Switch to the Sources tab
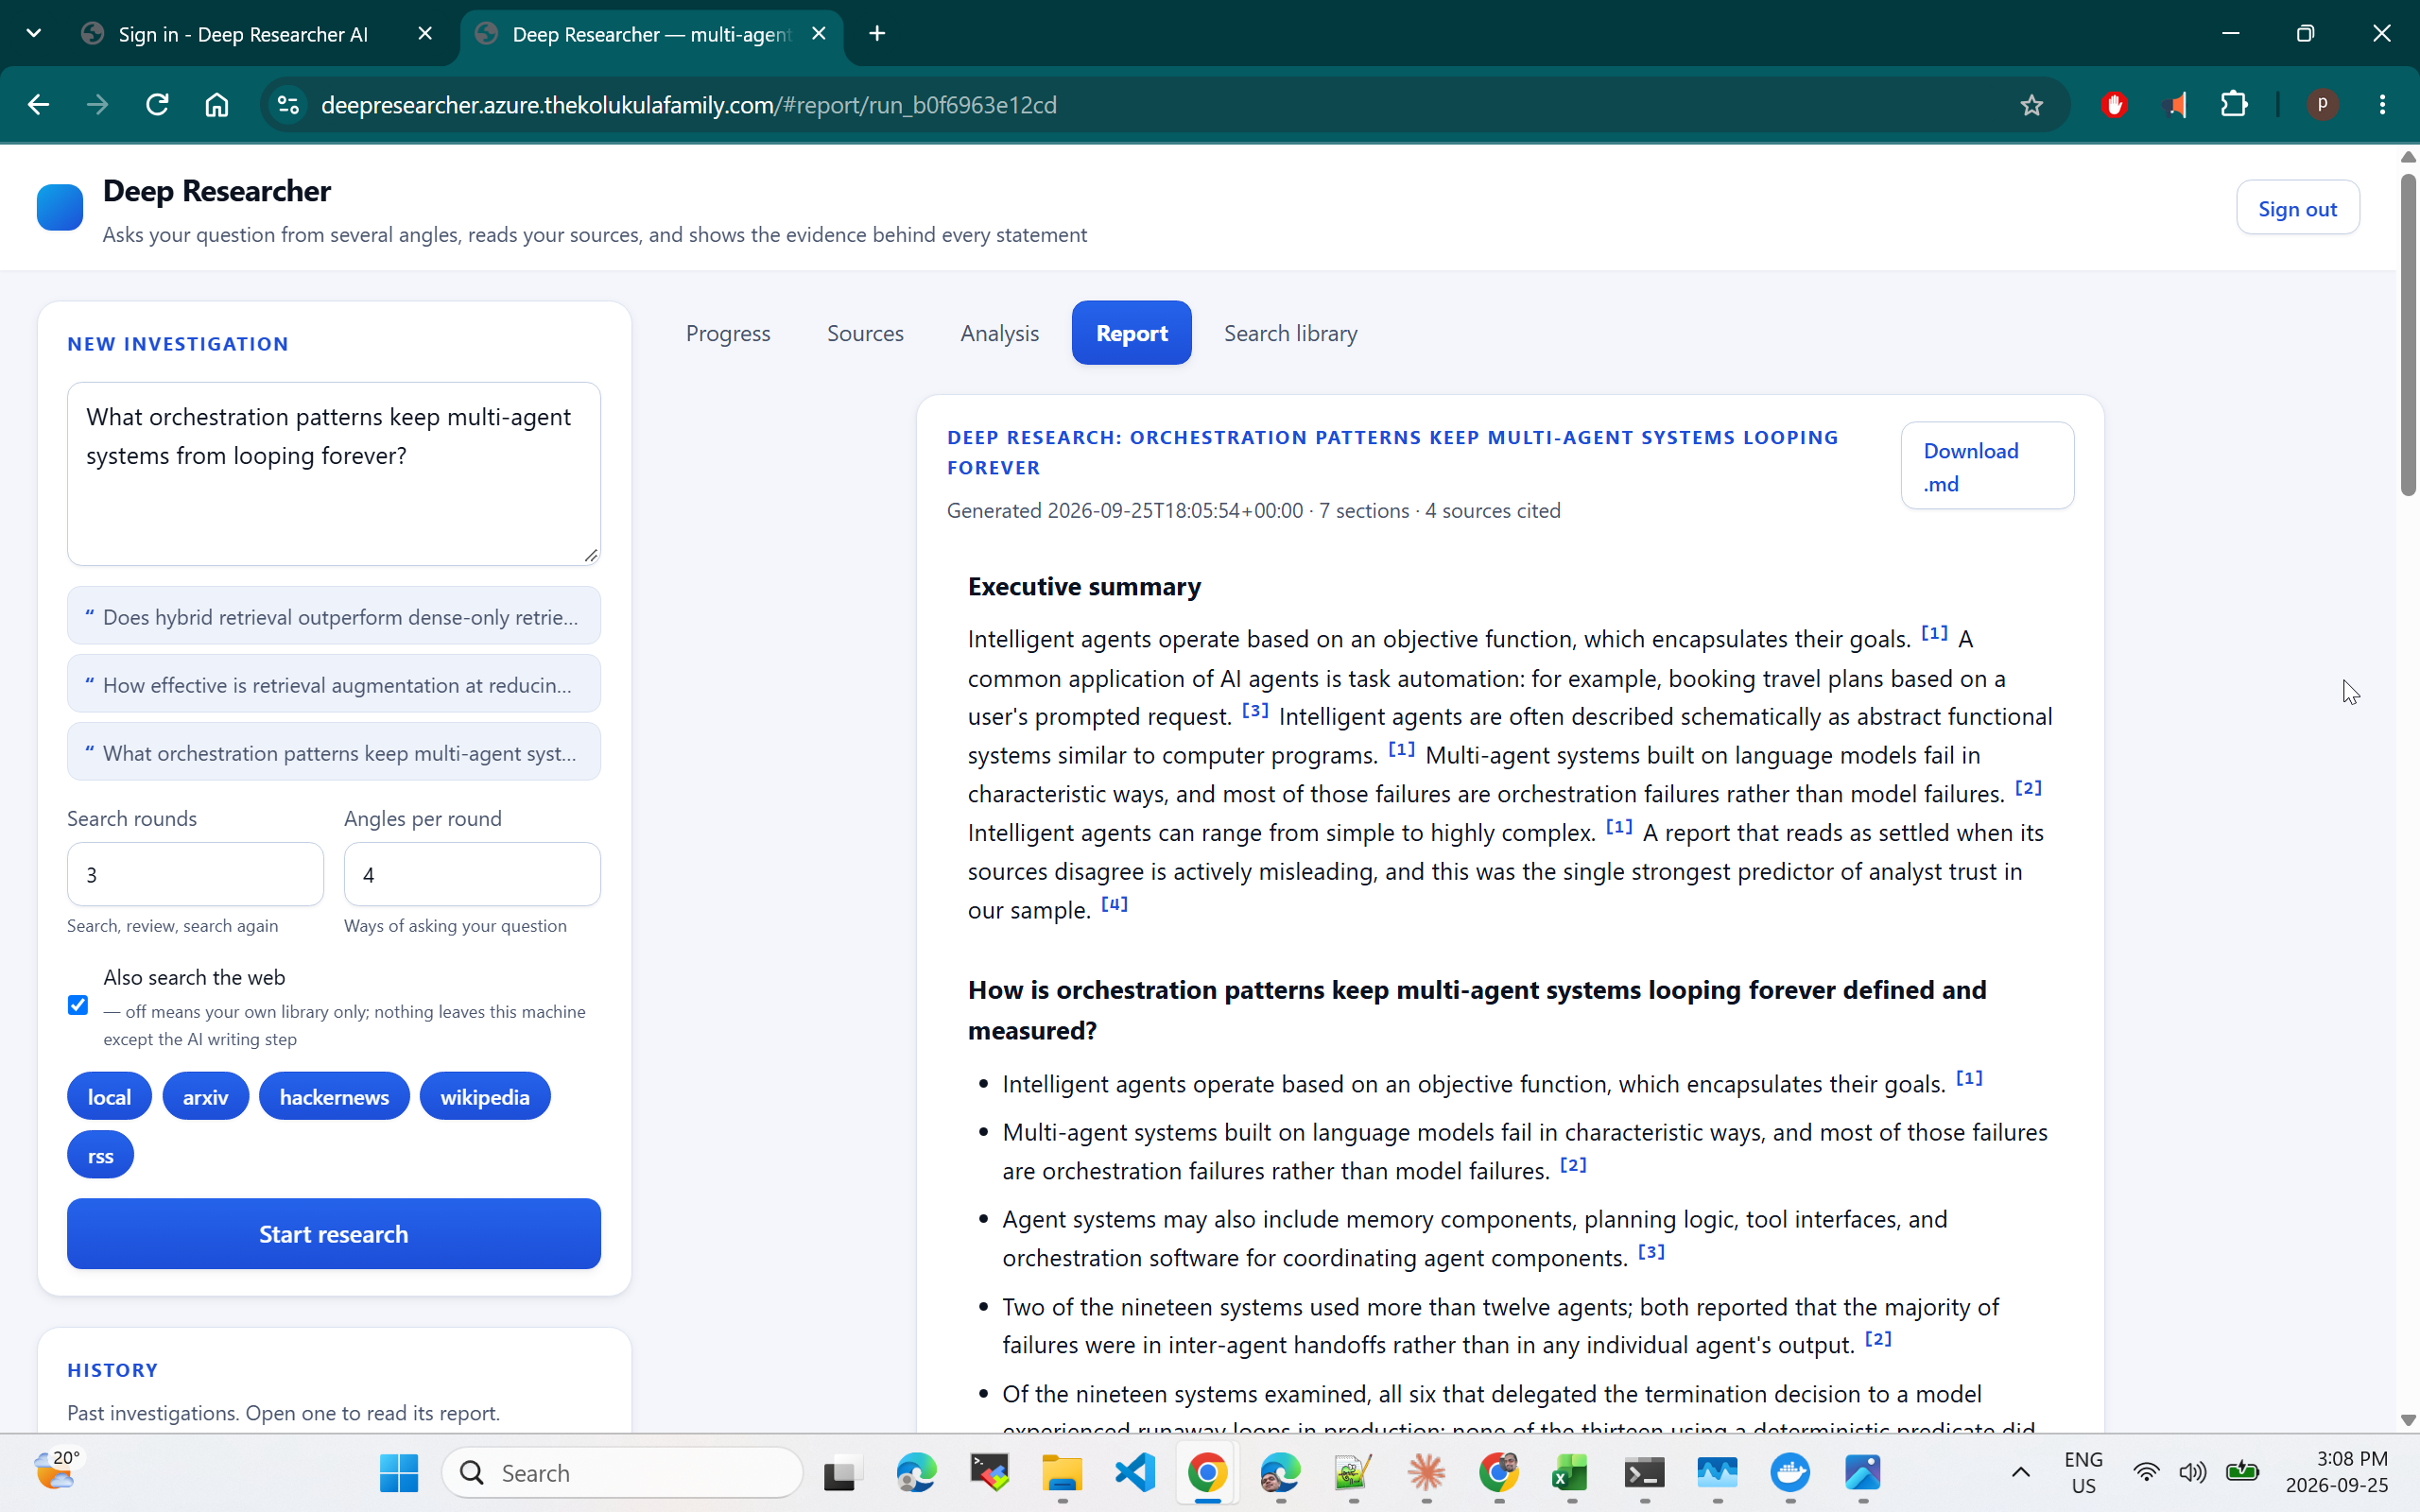This screenshot has width=2420, height=1512. (865, 333)
